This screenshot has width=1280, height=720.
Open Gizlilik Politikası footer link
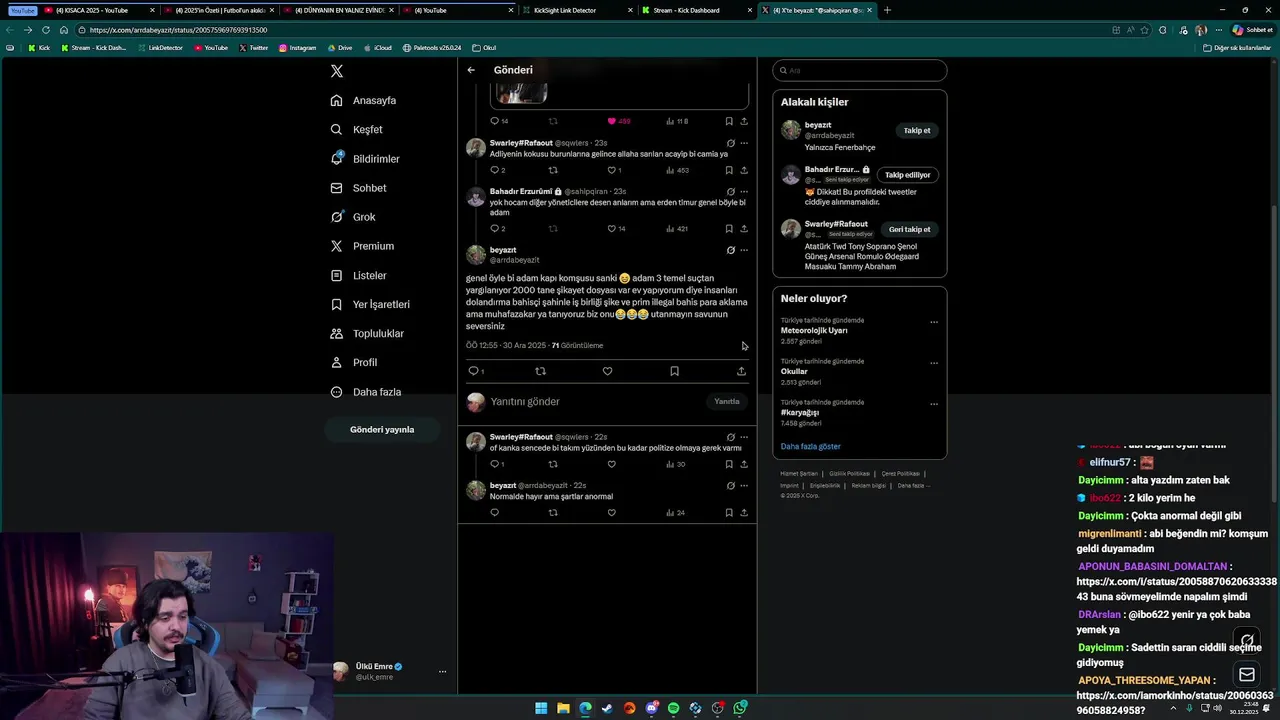pos(849,473)
